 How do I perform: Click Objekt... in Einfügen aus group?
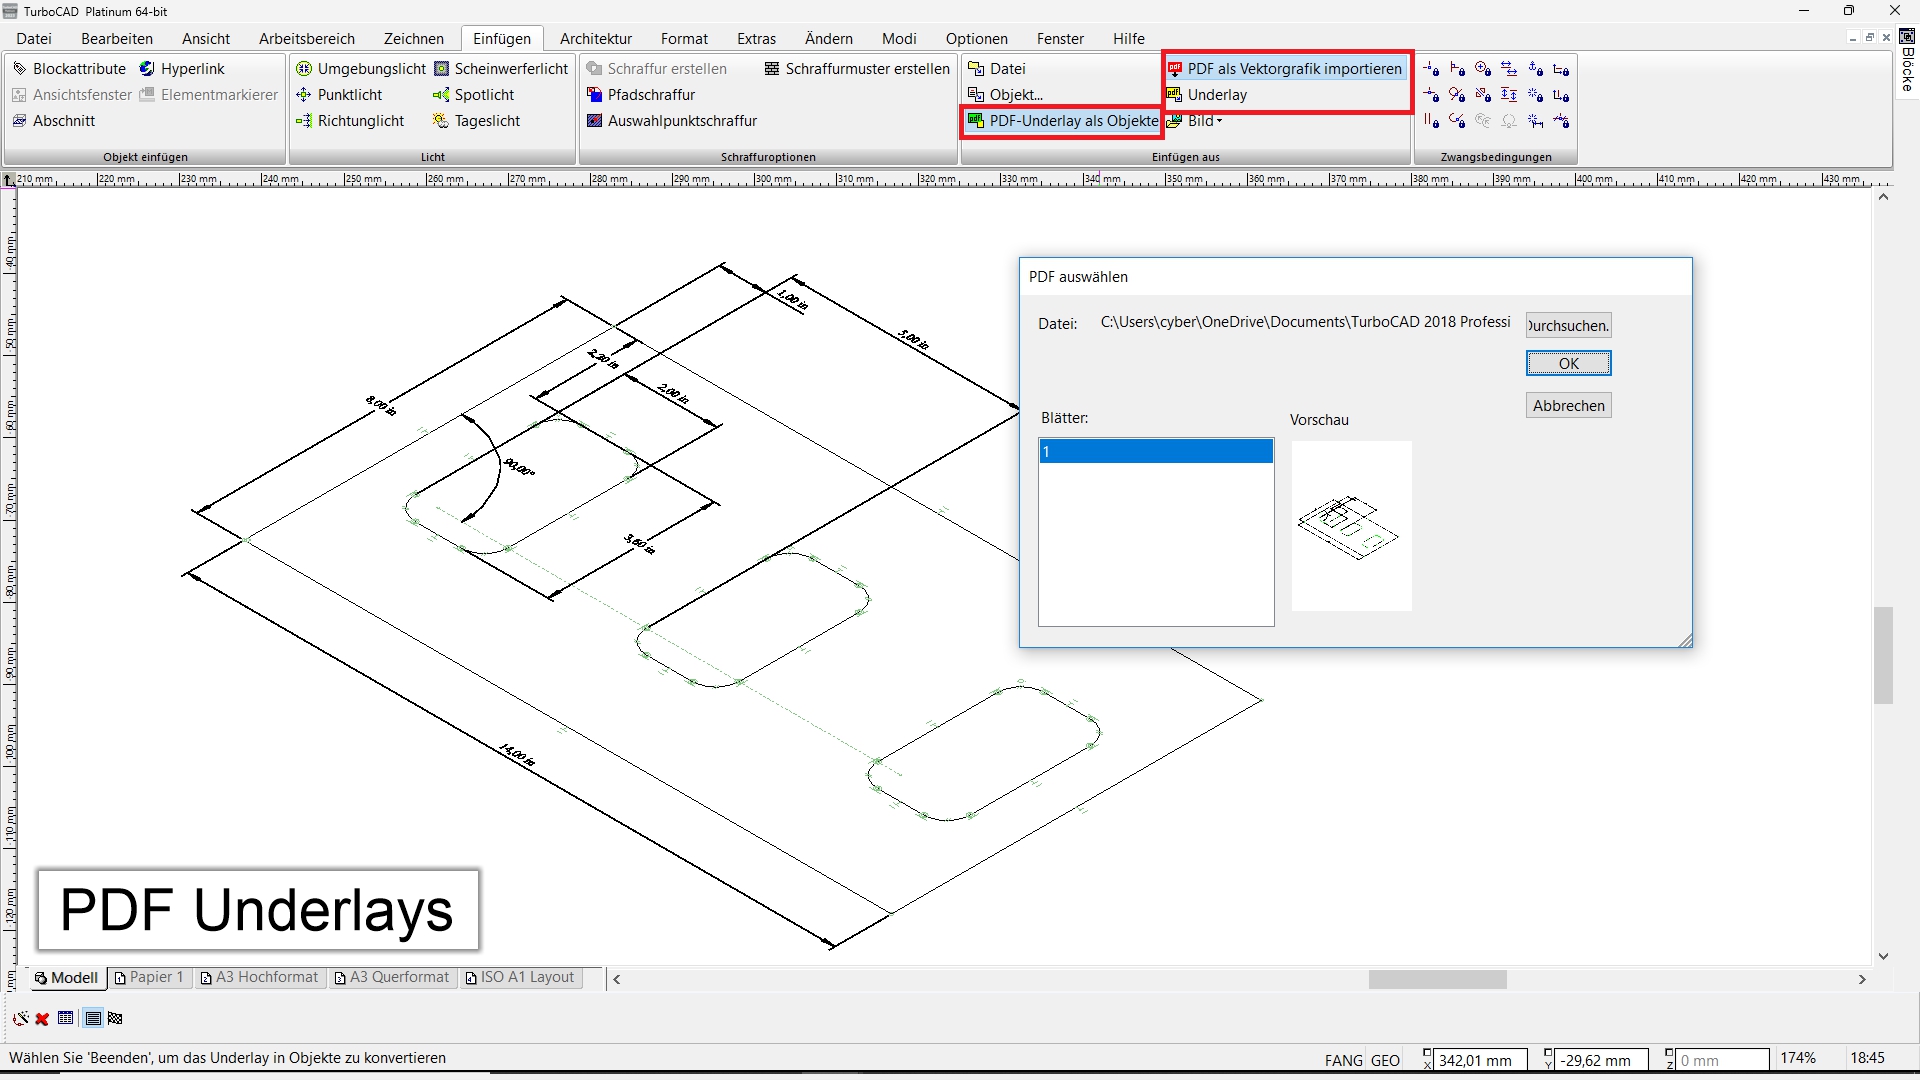pos(1006,95)
